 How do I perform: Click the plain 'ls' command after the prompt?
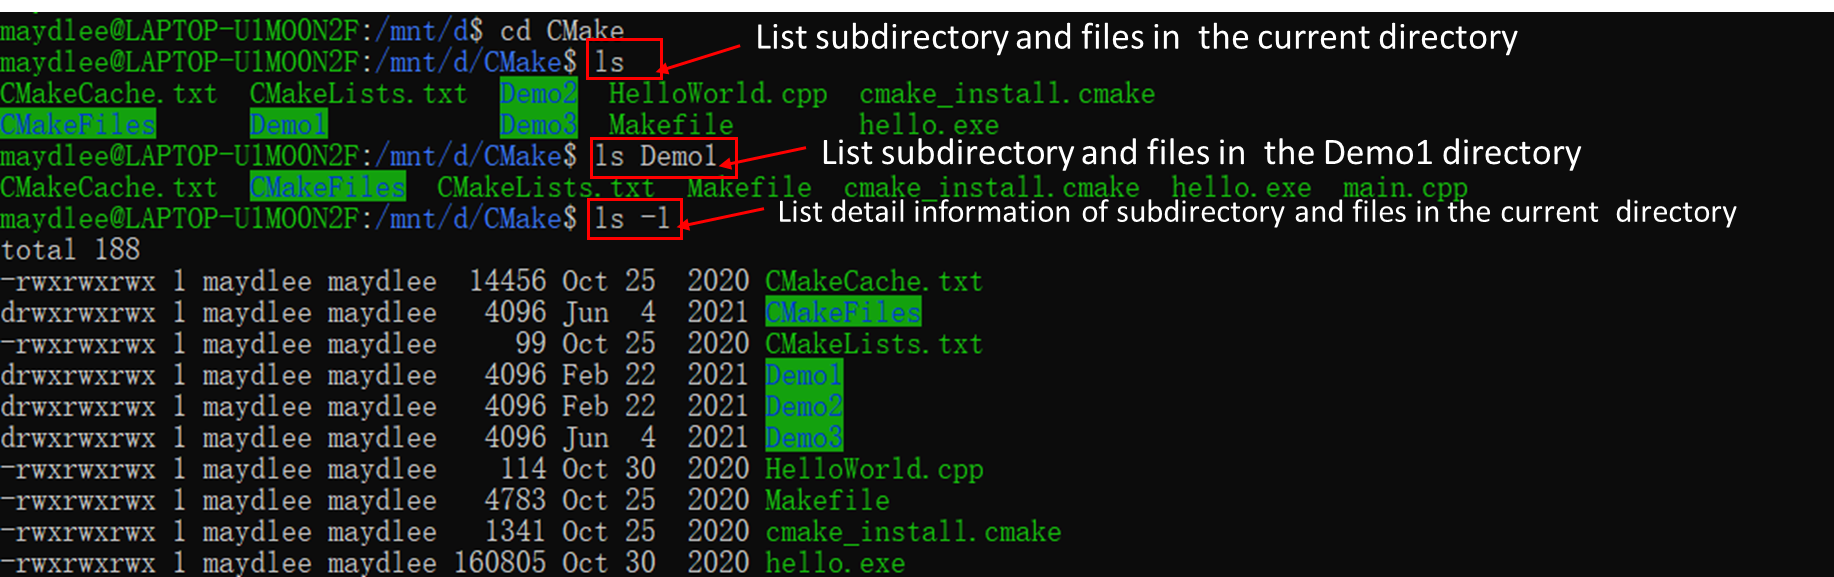point(609,62)
